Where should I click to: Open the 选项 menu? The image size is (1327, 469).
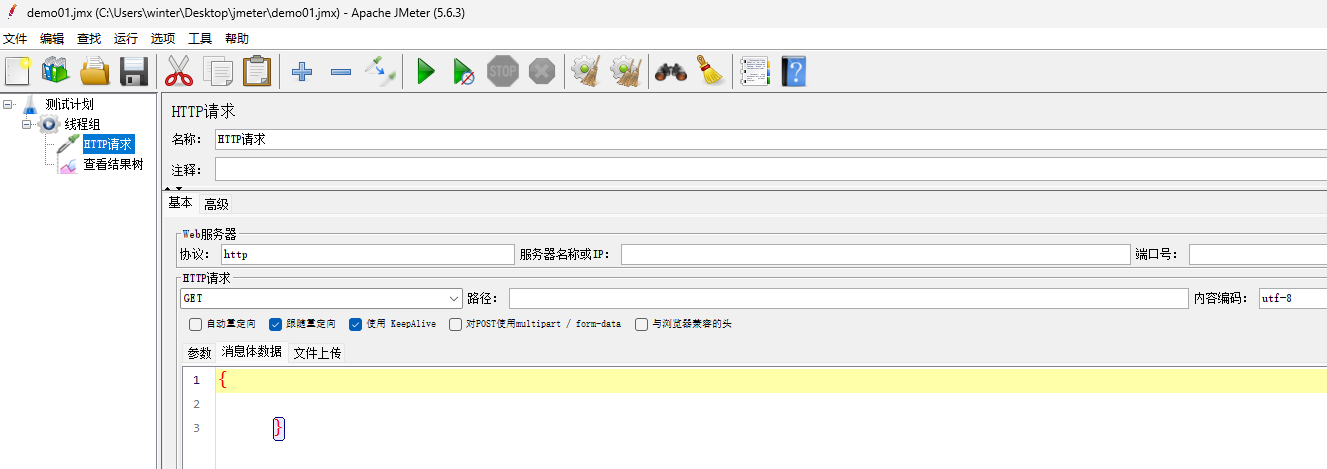(163, 38)
